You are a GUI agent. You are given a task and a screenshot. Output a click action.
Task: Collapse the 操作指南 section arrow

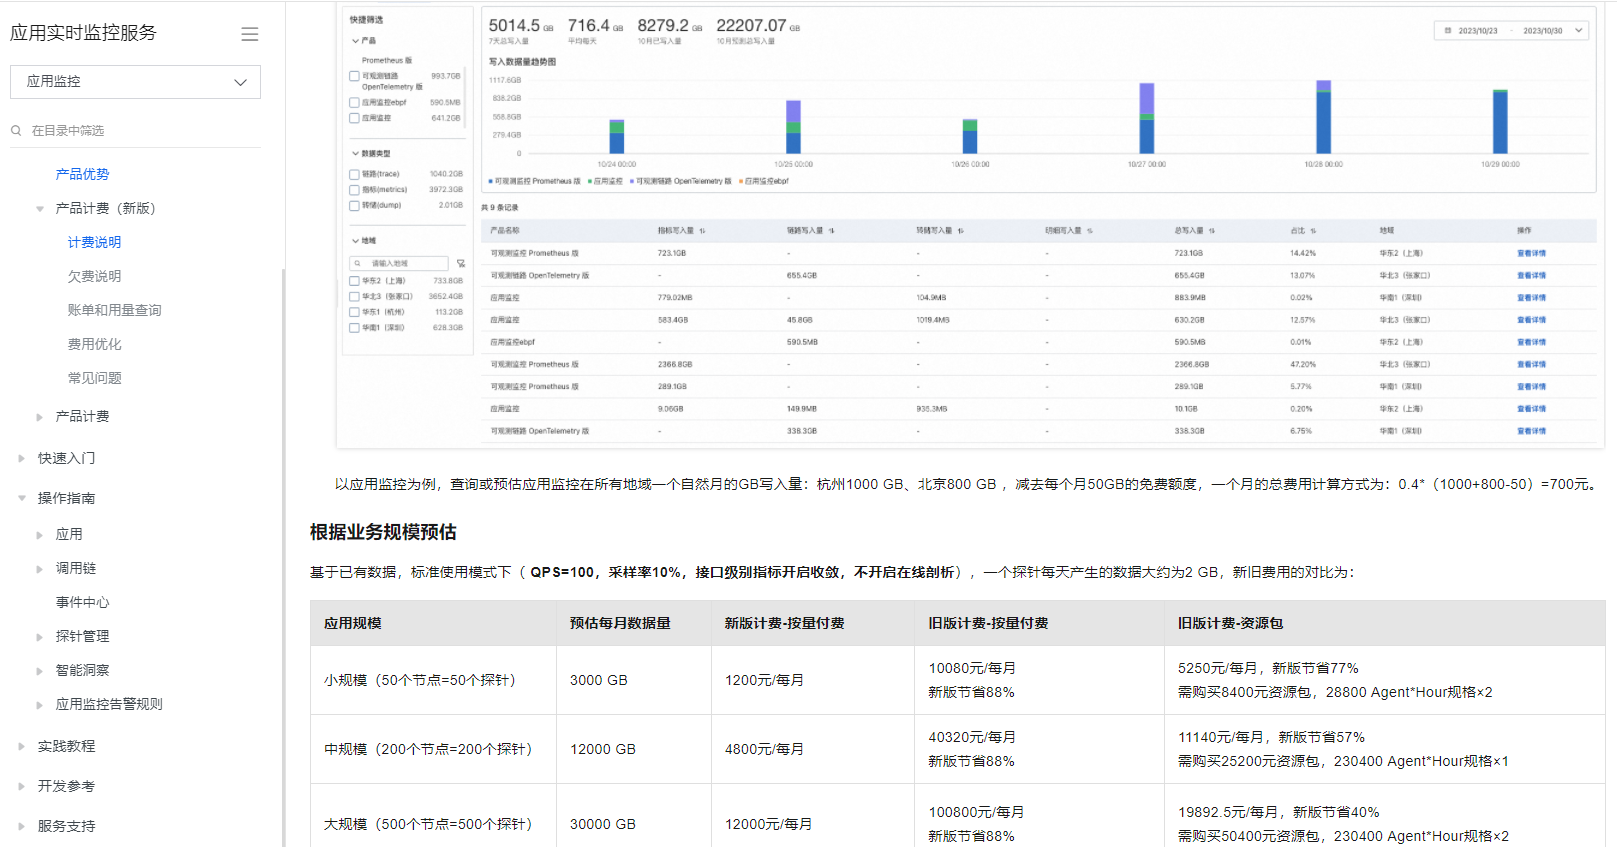[x=22, y=498]
